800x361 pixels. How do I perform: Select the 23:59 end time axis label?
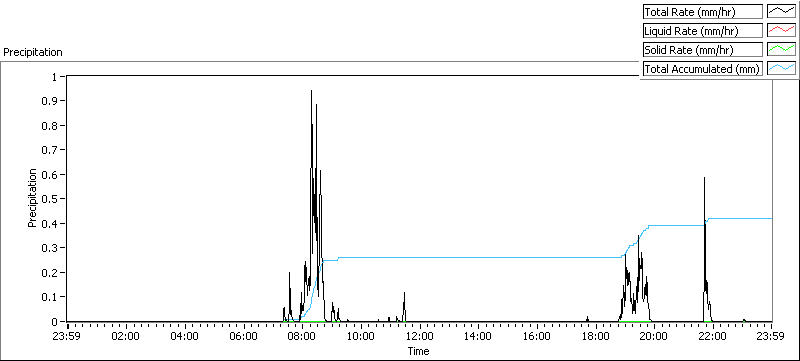point(771,337)
